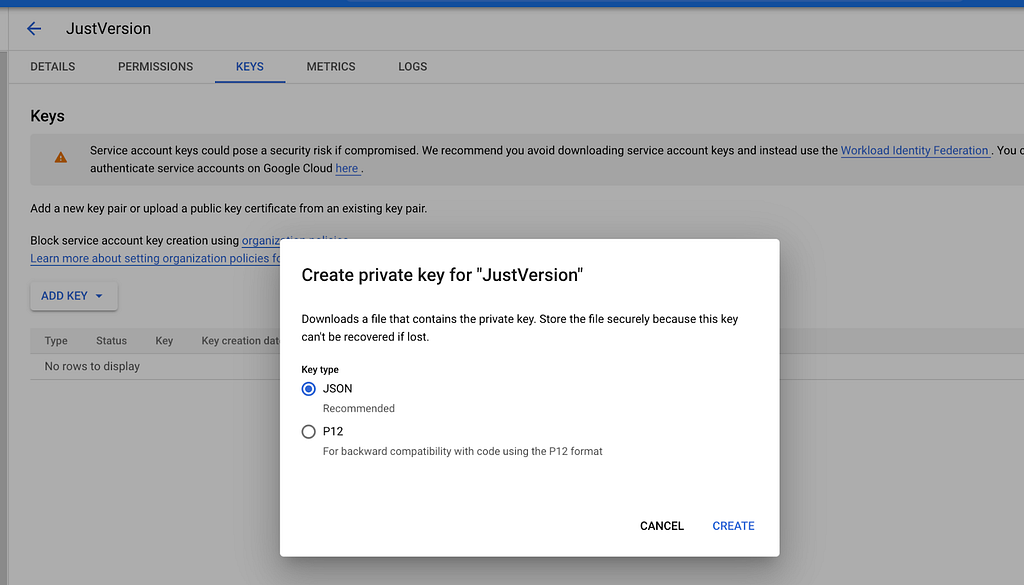Screen dimensions: 1024x585
Task: Switch to the DETAILS tab
Action: click(53, 67)
